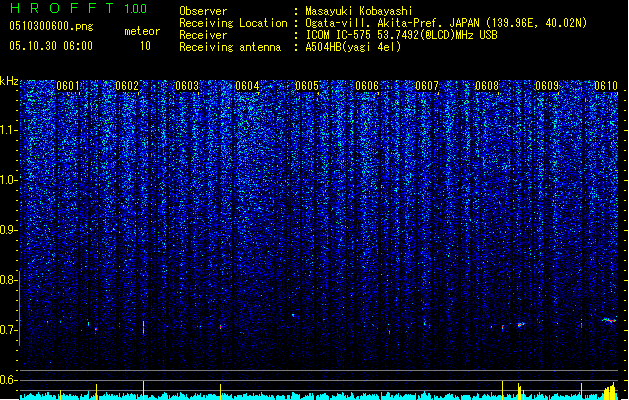Click the 0610 time marker
This screenshot has height=400, width=629.
tap(606, 86)
